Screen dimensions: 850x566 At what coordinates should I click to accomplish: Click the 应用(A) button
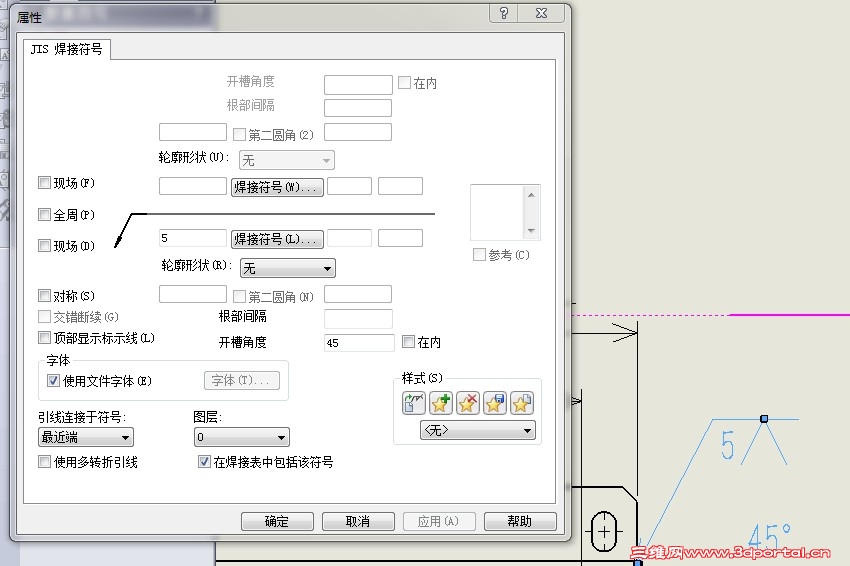tap(439, 522)
